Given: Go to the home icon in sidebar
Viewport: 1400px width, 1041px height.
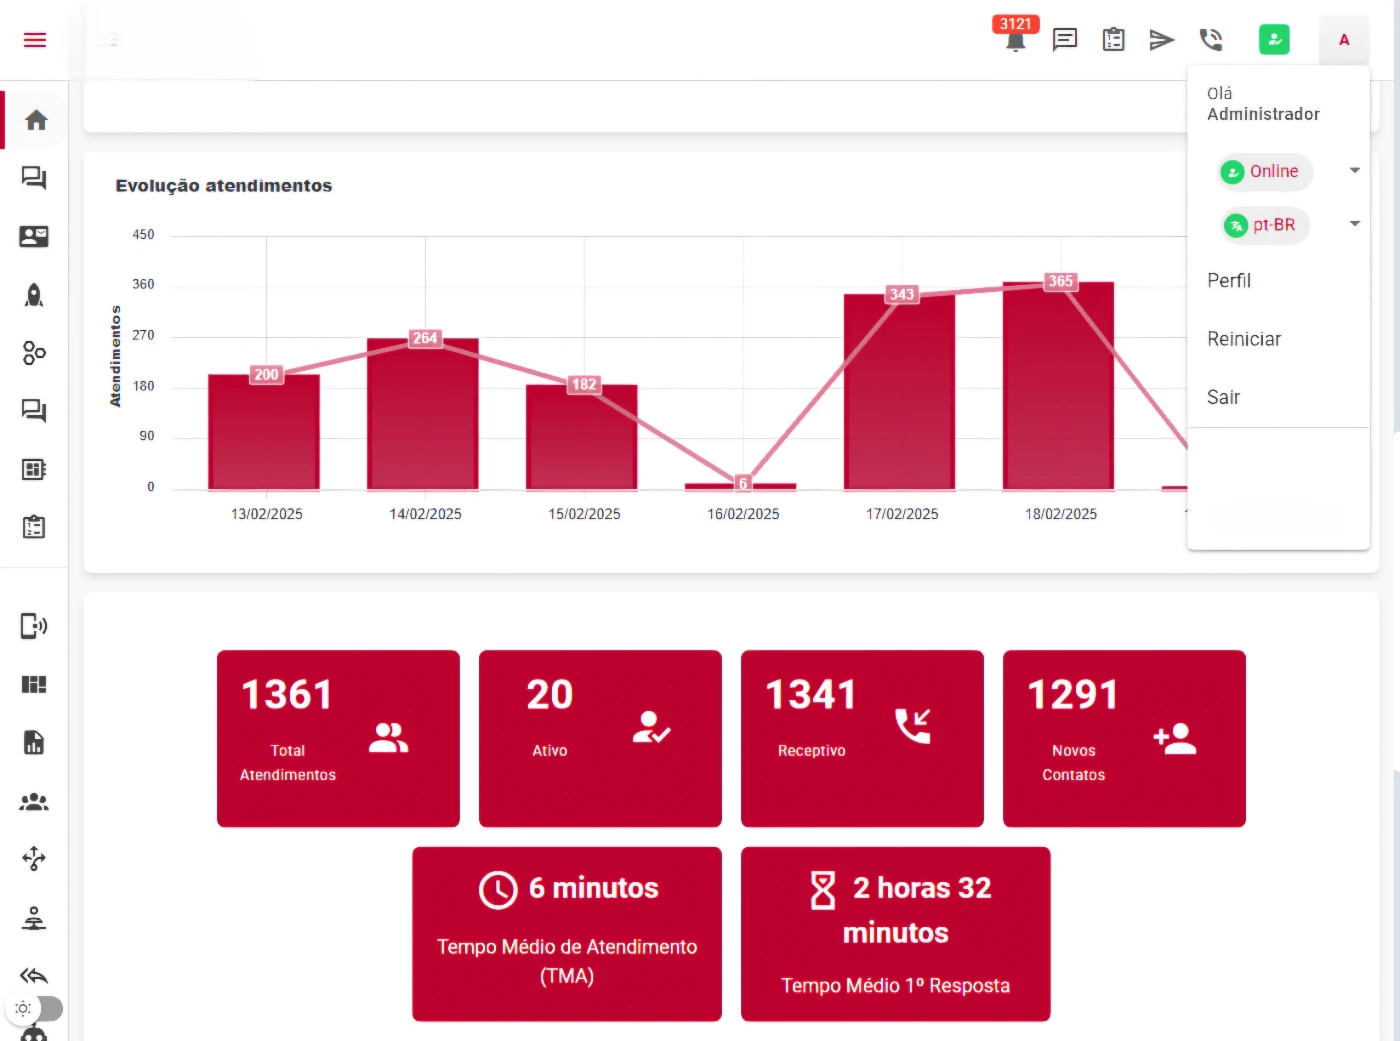Looking at the screenshot, I should 36,121.
